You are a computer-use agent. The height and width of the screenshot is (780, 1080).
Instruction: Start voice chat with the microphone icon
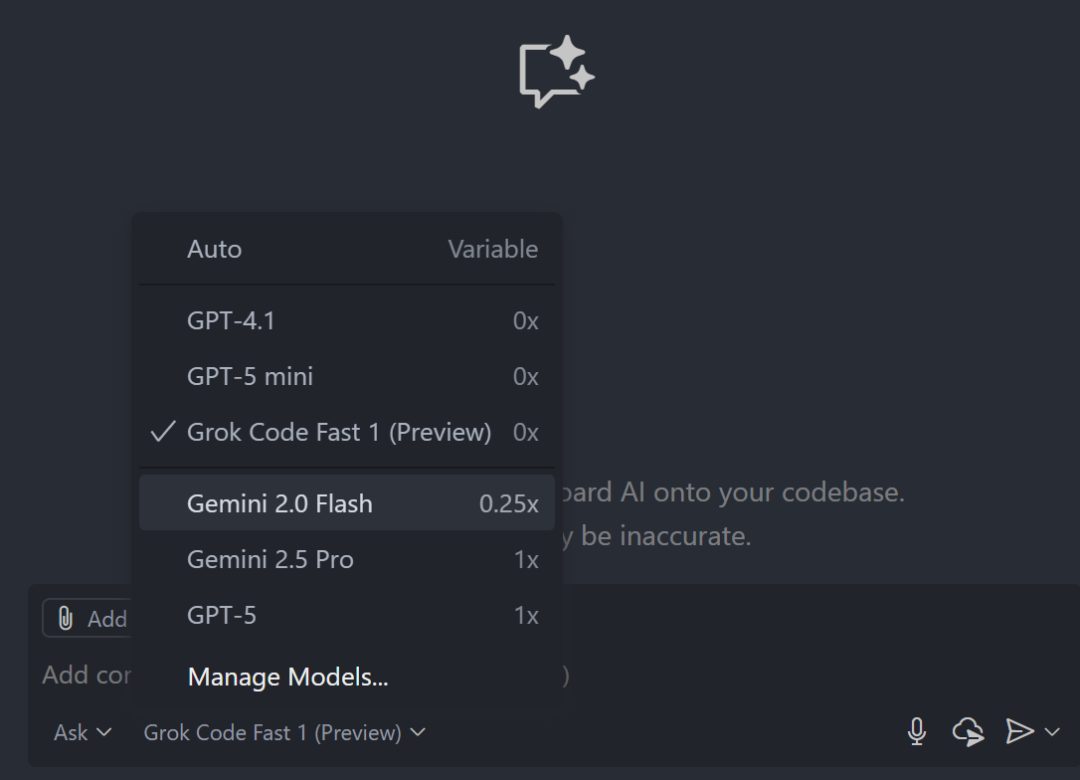(916, 732)
